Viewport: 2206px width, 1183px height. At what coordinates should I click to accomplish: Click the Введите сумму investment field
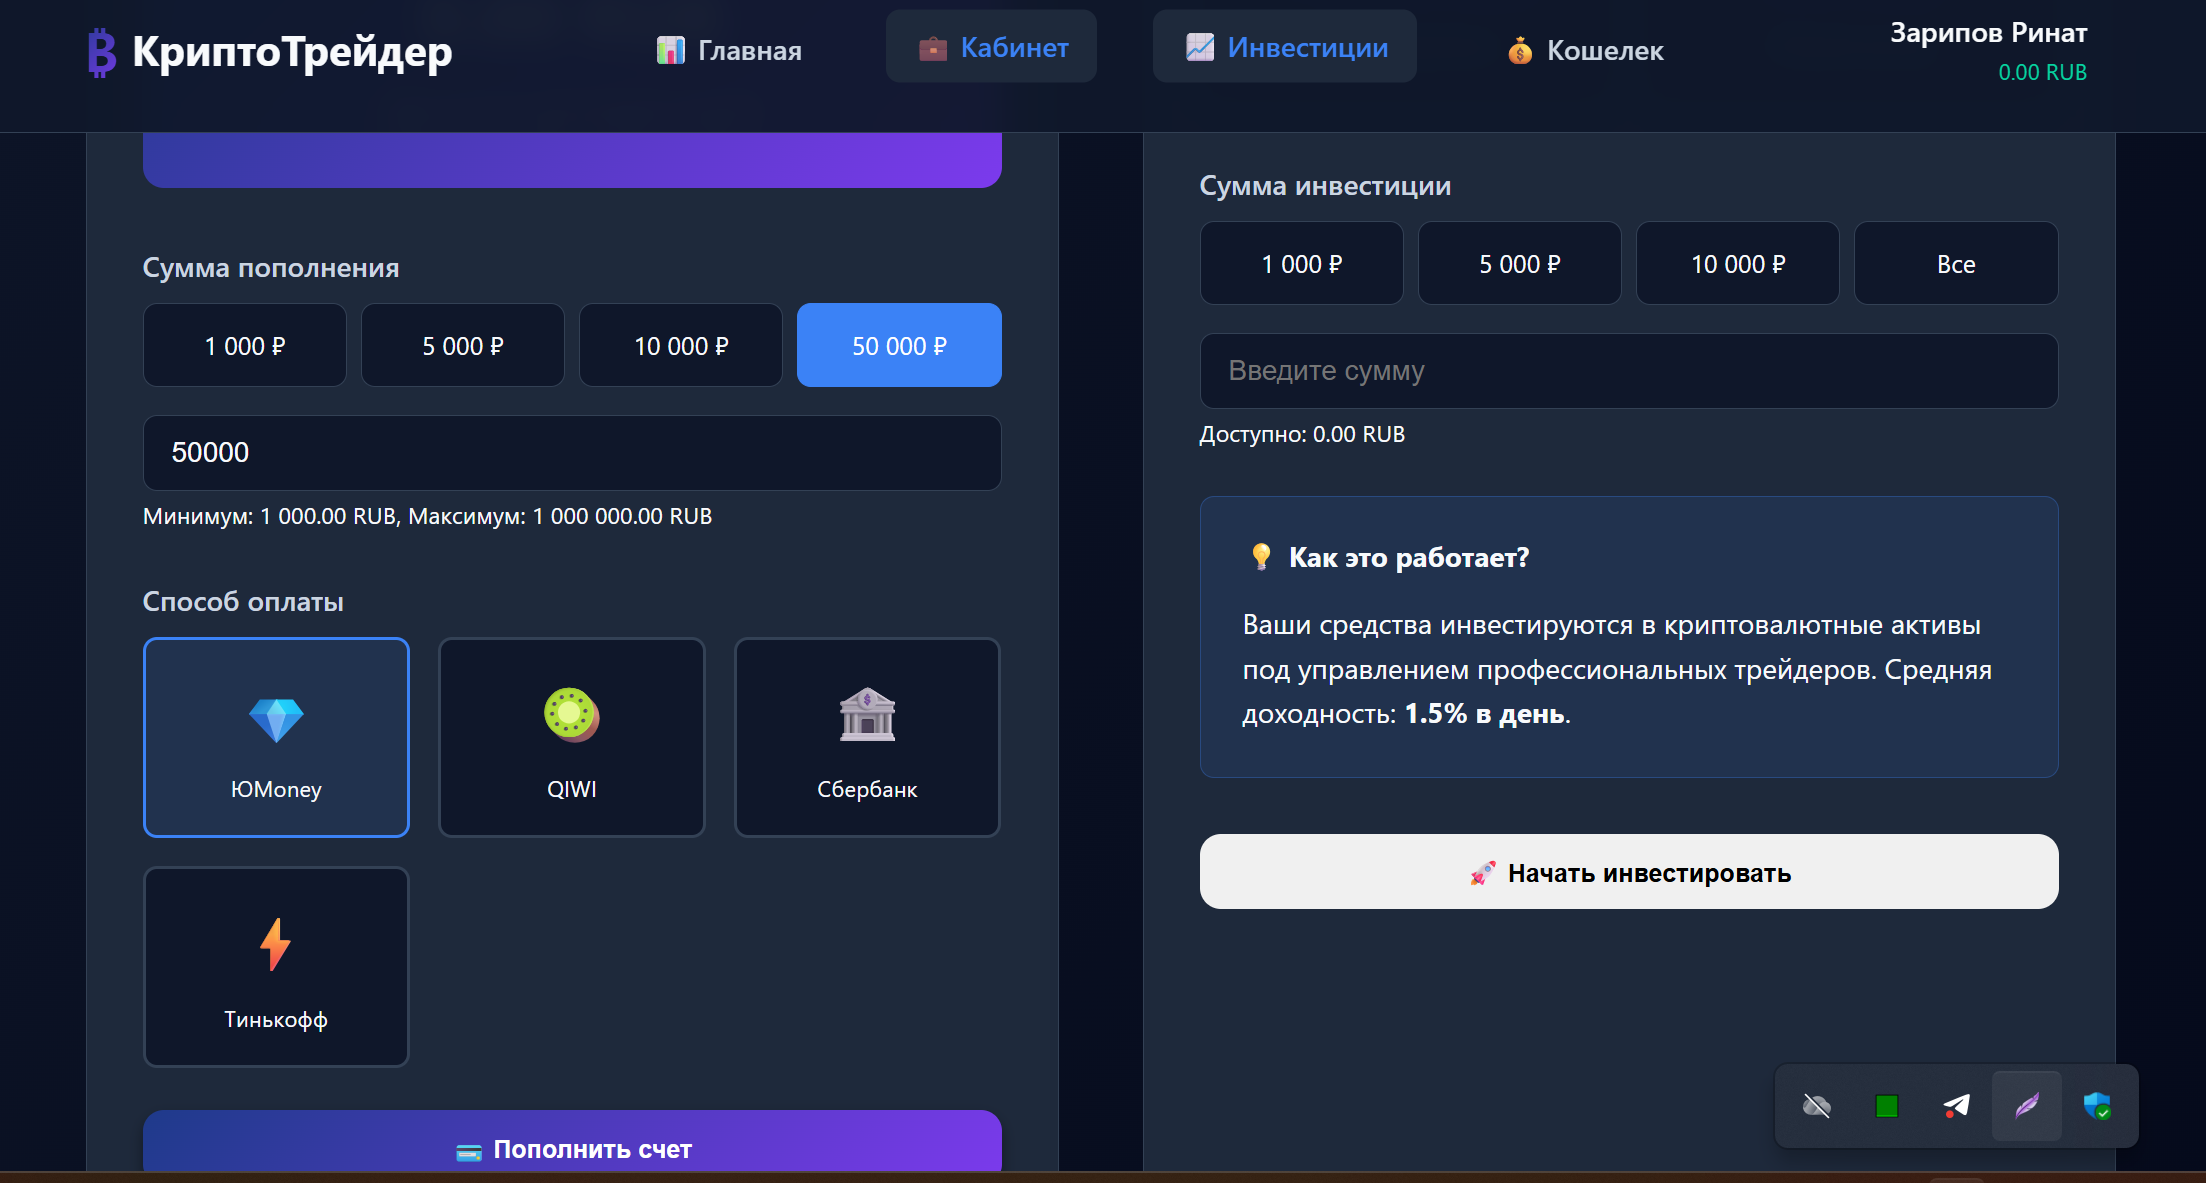click(1629, 371)
